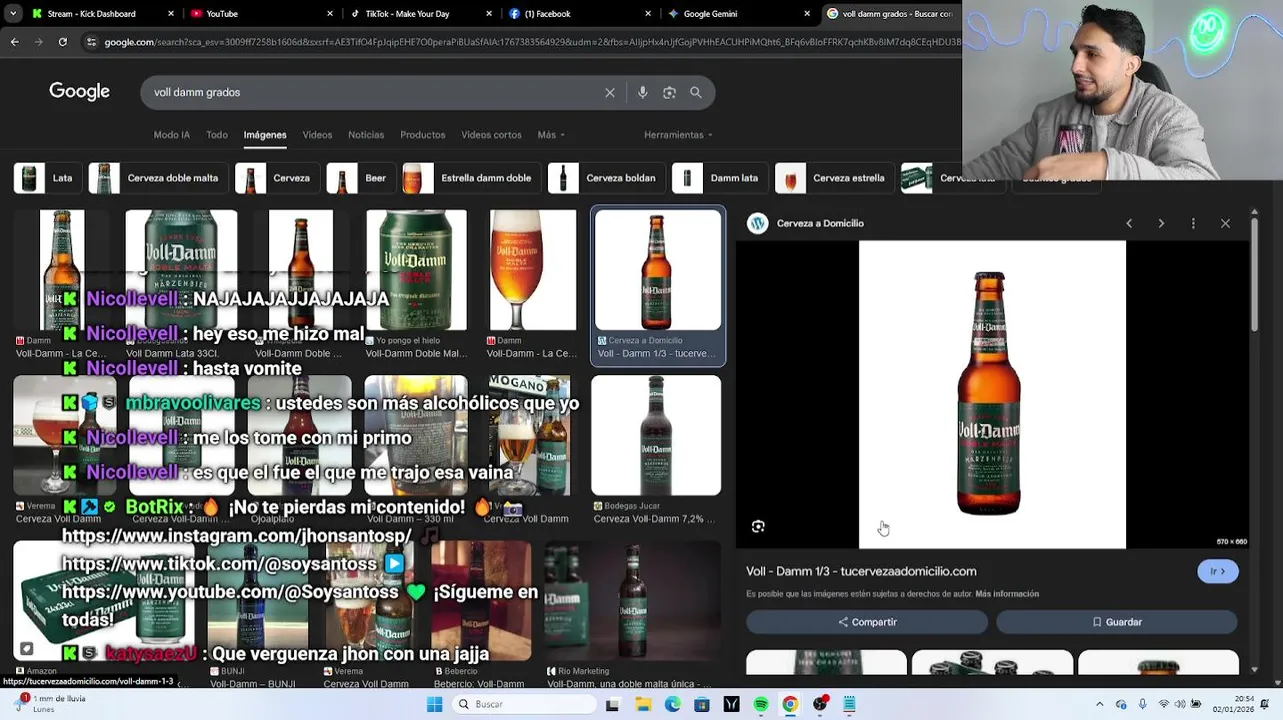Close the image preview panel
1283x720 pixels.
[x=1225, y=223]
